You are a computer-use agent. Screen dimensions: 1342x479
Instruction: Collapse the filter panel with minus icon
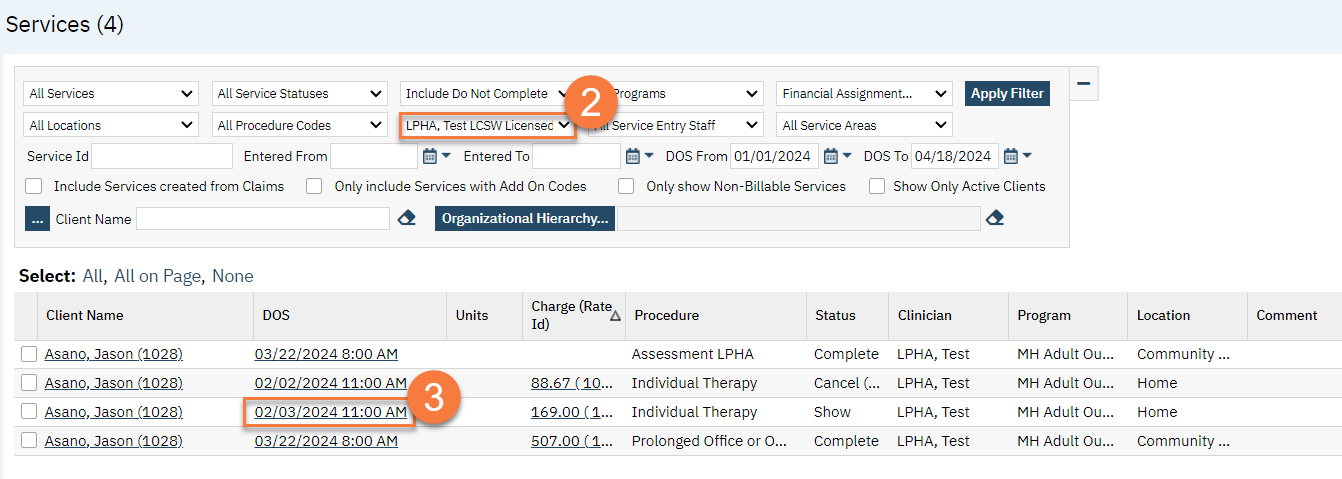1083,84
